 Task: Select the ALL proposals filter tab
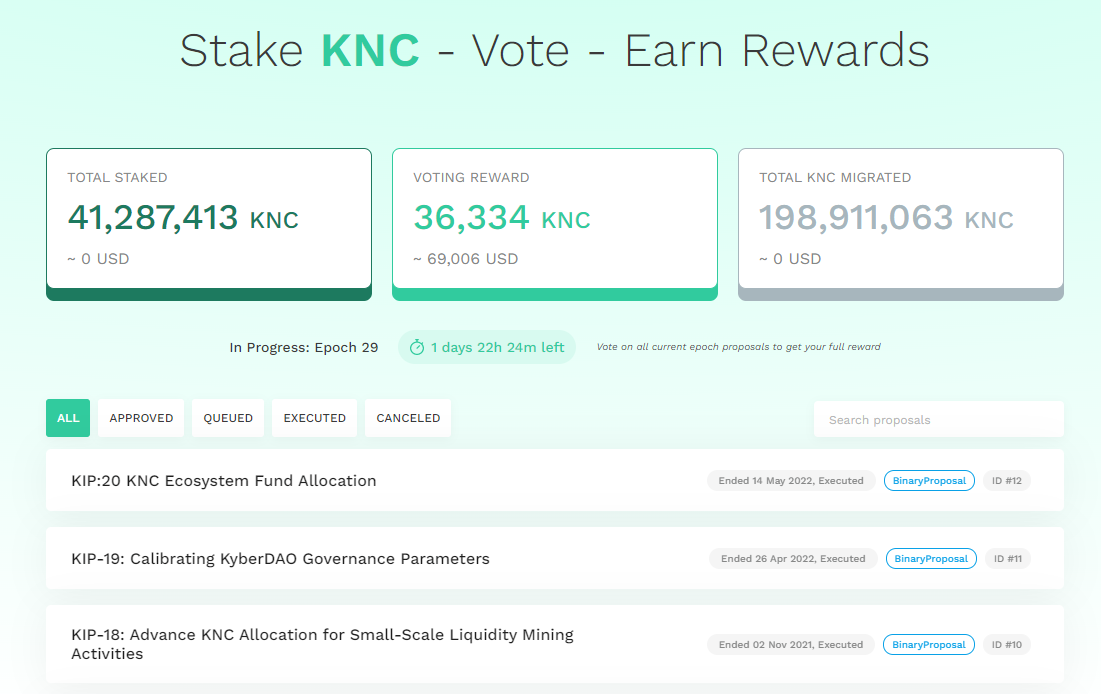tap(68, 418)
